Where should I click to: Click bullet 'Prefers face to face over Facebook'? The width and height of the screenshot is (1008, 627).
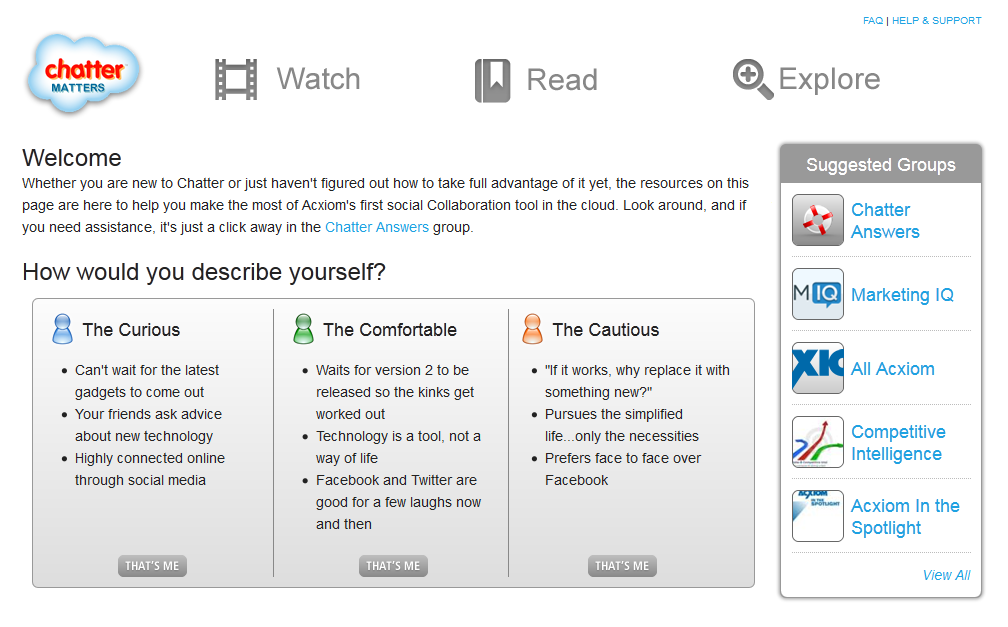[623, 469]
